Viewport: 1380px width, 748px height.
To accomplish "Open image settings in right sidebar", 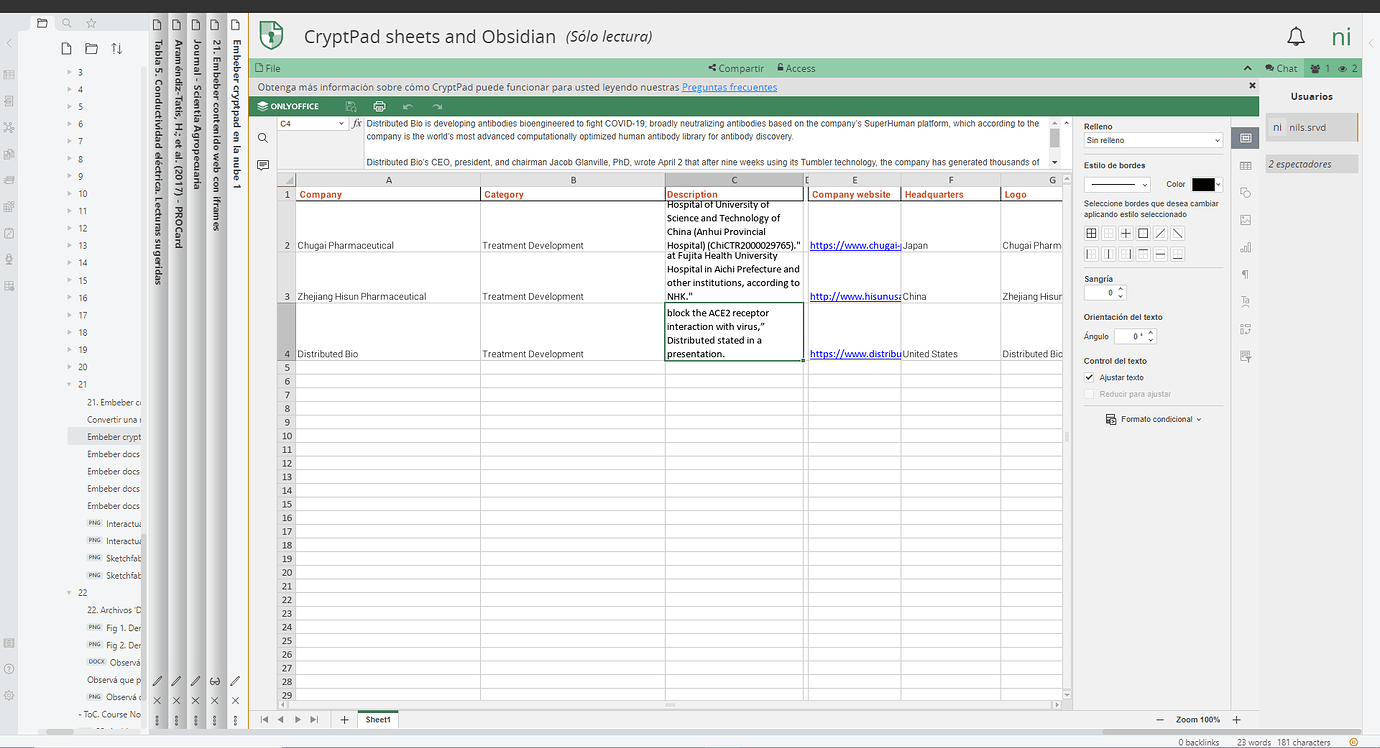I will 1245,219.
